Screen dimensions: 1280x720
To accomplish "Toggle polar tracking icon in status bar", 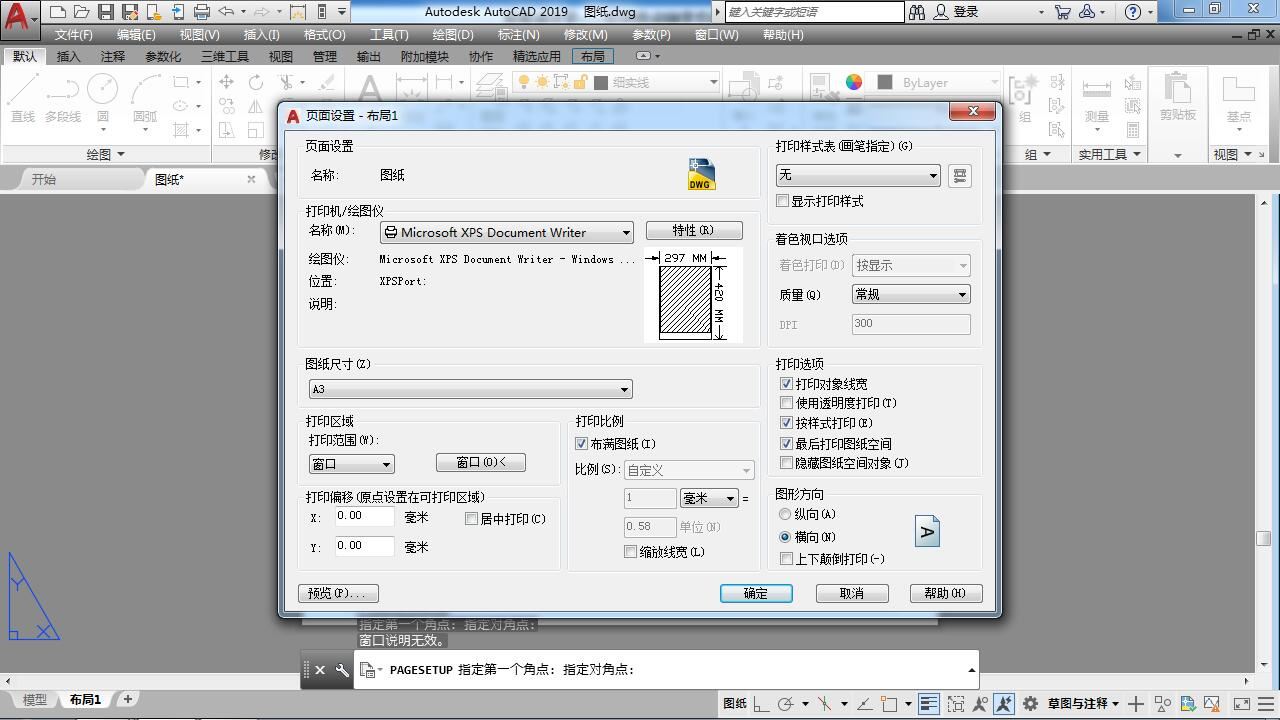I will (x=786, y=704).
